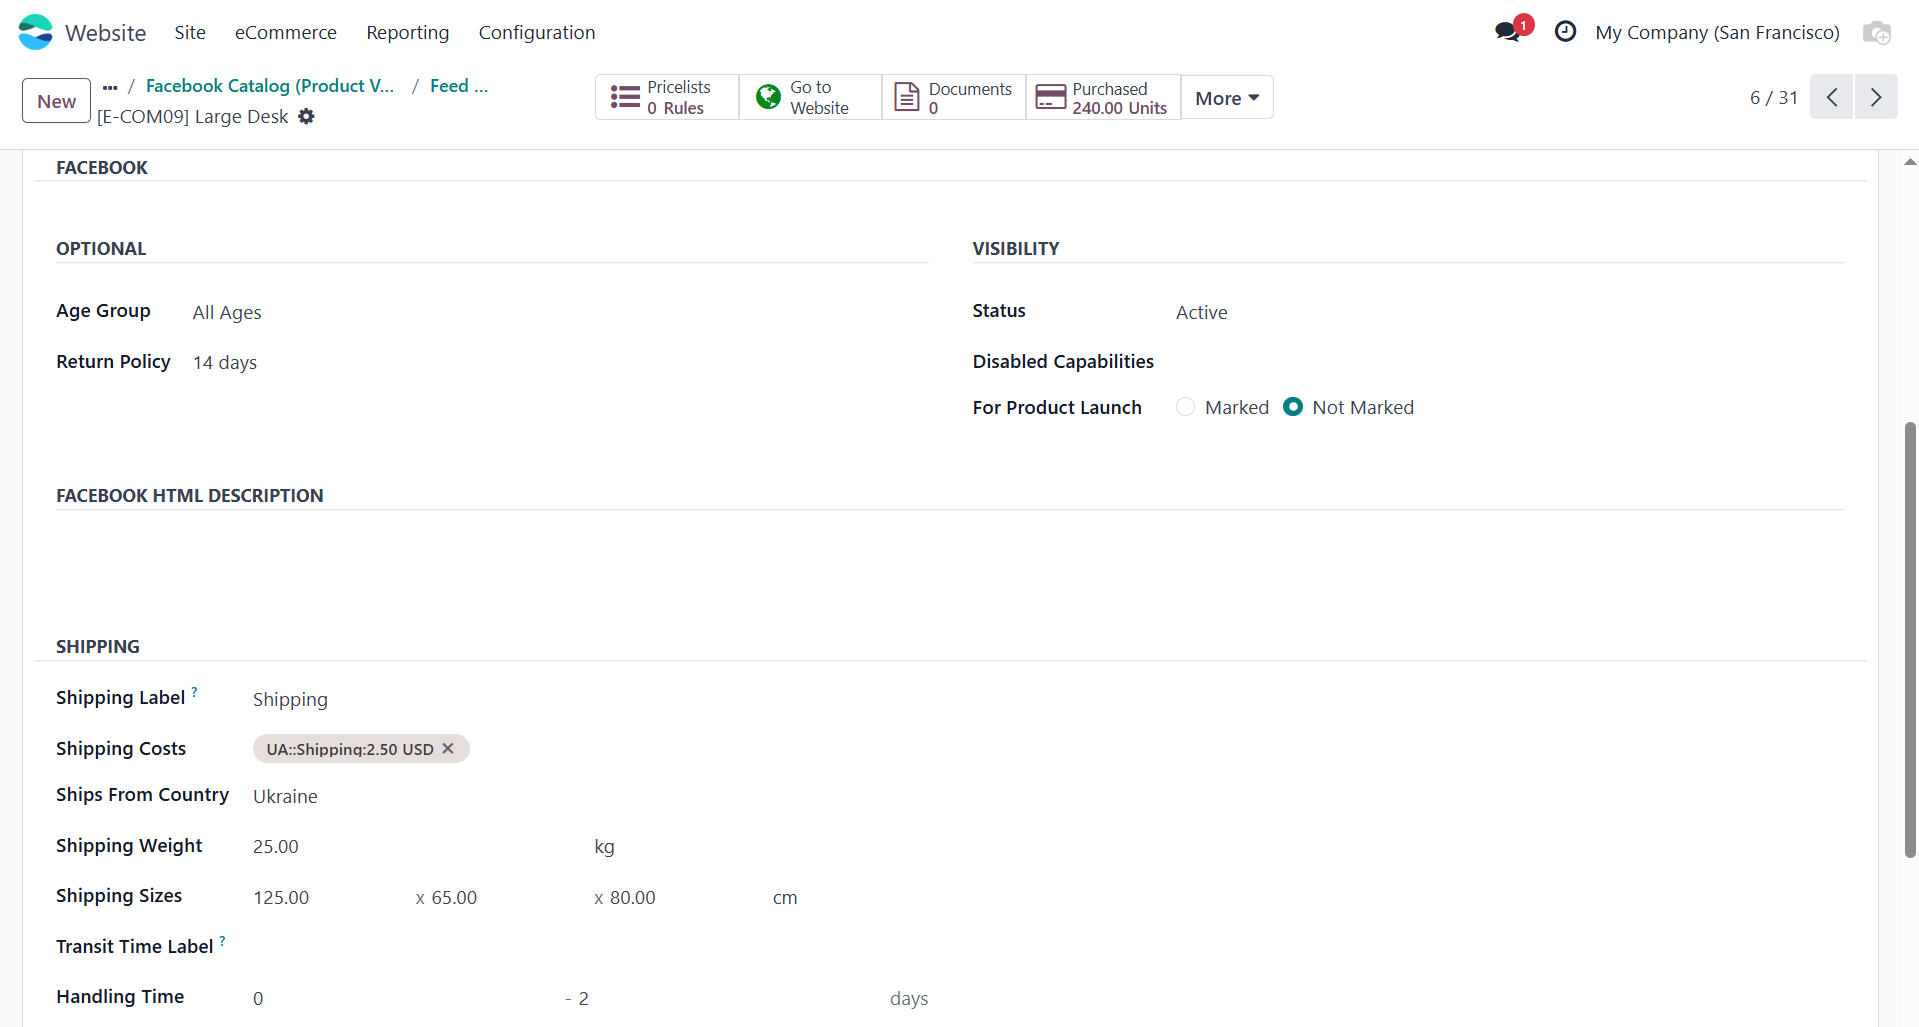Viewport: 1919px width, 1027px height.
Task: Click the Website app title
Action: [x=106, y=32]
